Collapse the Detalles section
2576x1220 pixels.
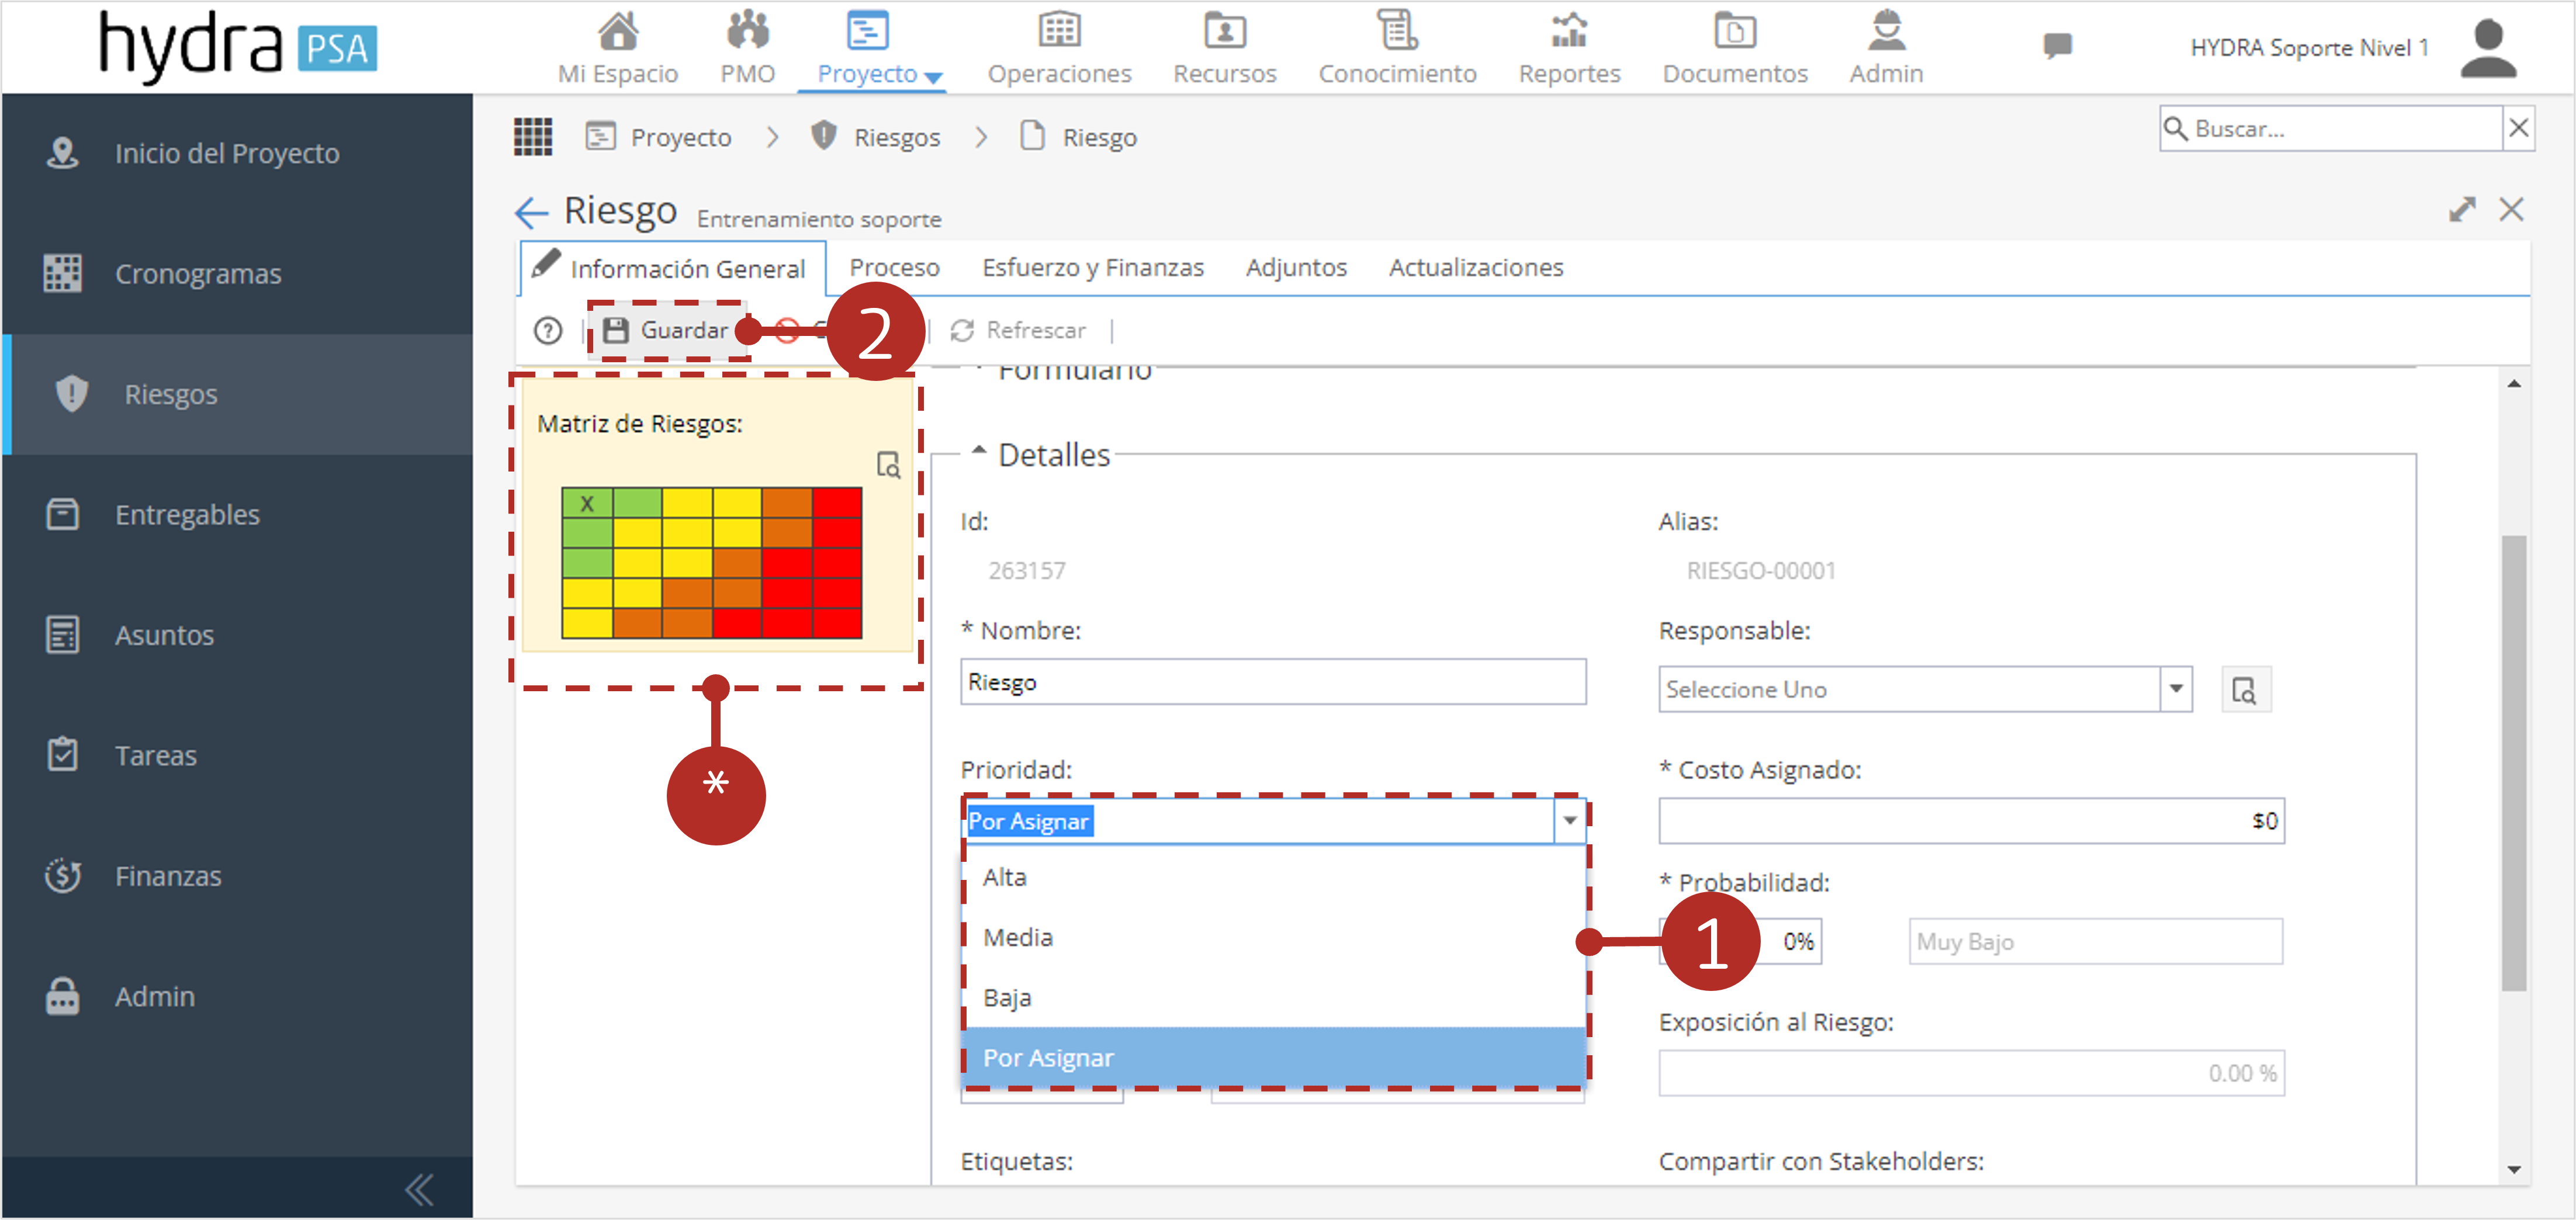coord(979,452)
